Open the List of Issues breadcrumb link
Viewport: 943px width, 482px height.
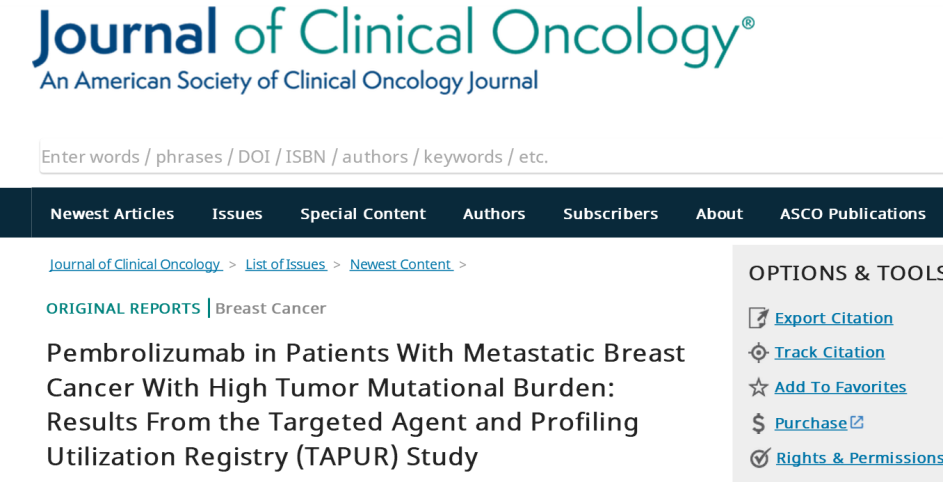(285, 264)
